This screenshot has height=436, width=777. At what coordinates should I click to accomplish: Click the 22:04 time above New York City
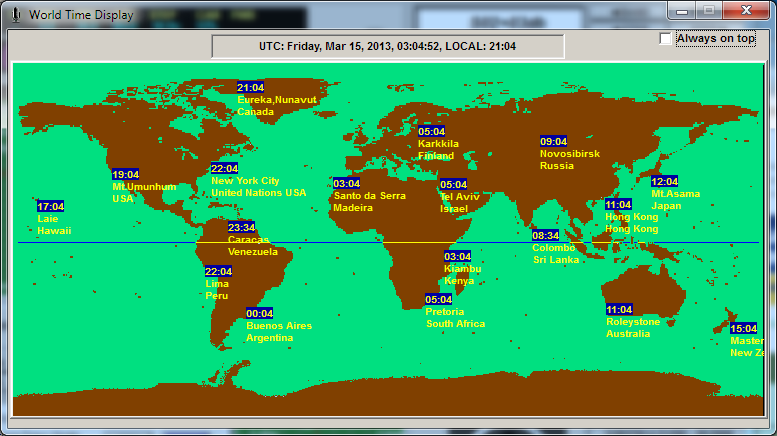(224, 168)
